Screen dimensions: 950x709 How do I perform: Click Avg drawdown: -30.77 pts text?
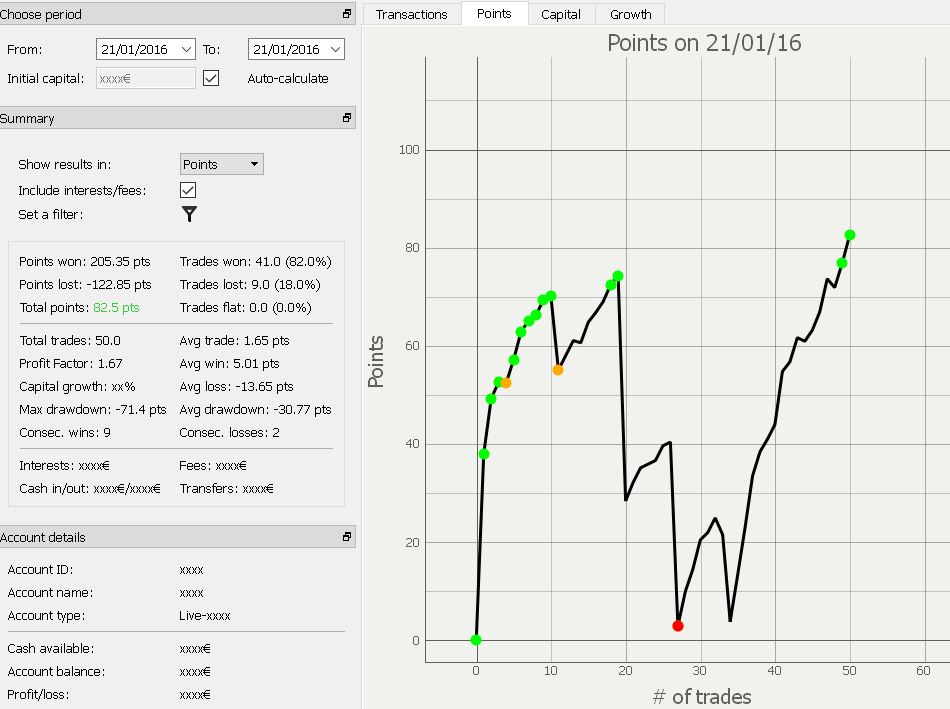tap(256, 410)
